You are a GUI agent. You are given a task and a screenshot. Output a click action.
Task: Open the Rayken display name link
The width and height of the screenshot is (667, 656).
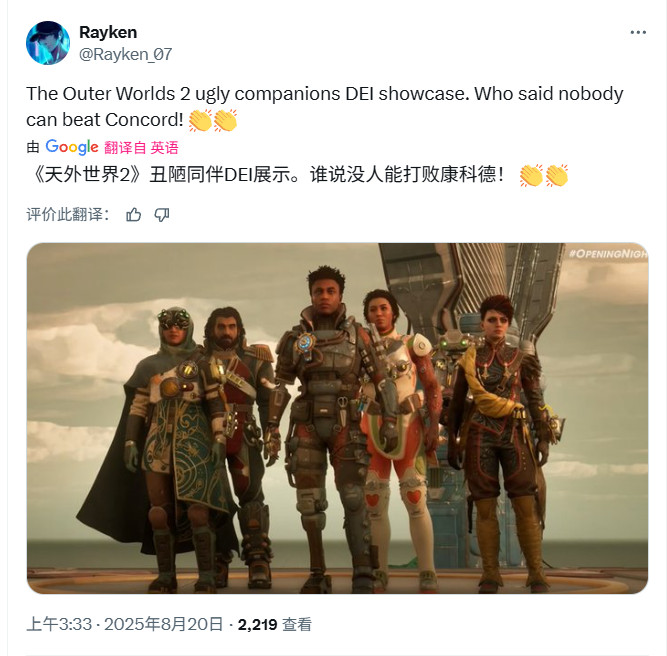pos(108,32)
